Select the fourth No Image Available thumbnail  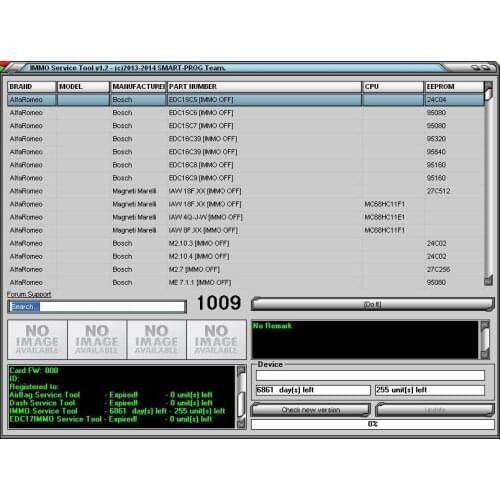[x=216, y=340]
